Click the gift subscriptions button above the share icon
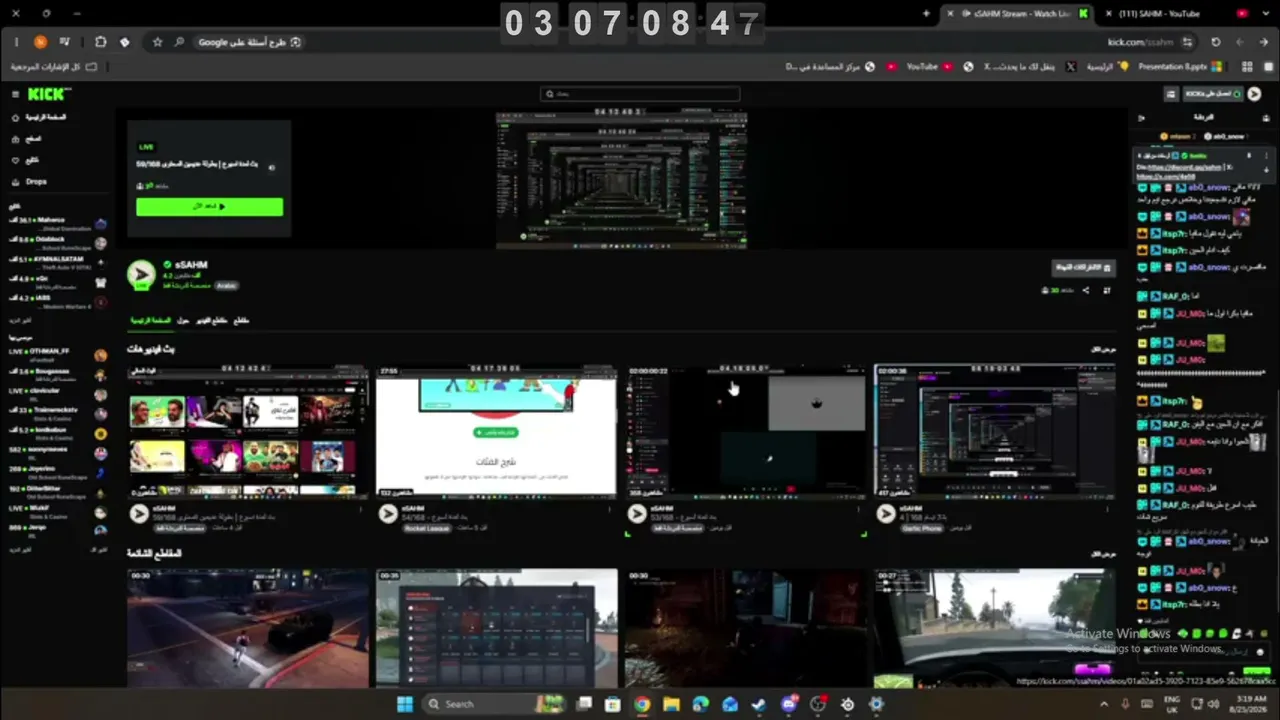This screenshot has height=720, width=1280. click(x=1083, y=267)
